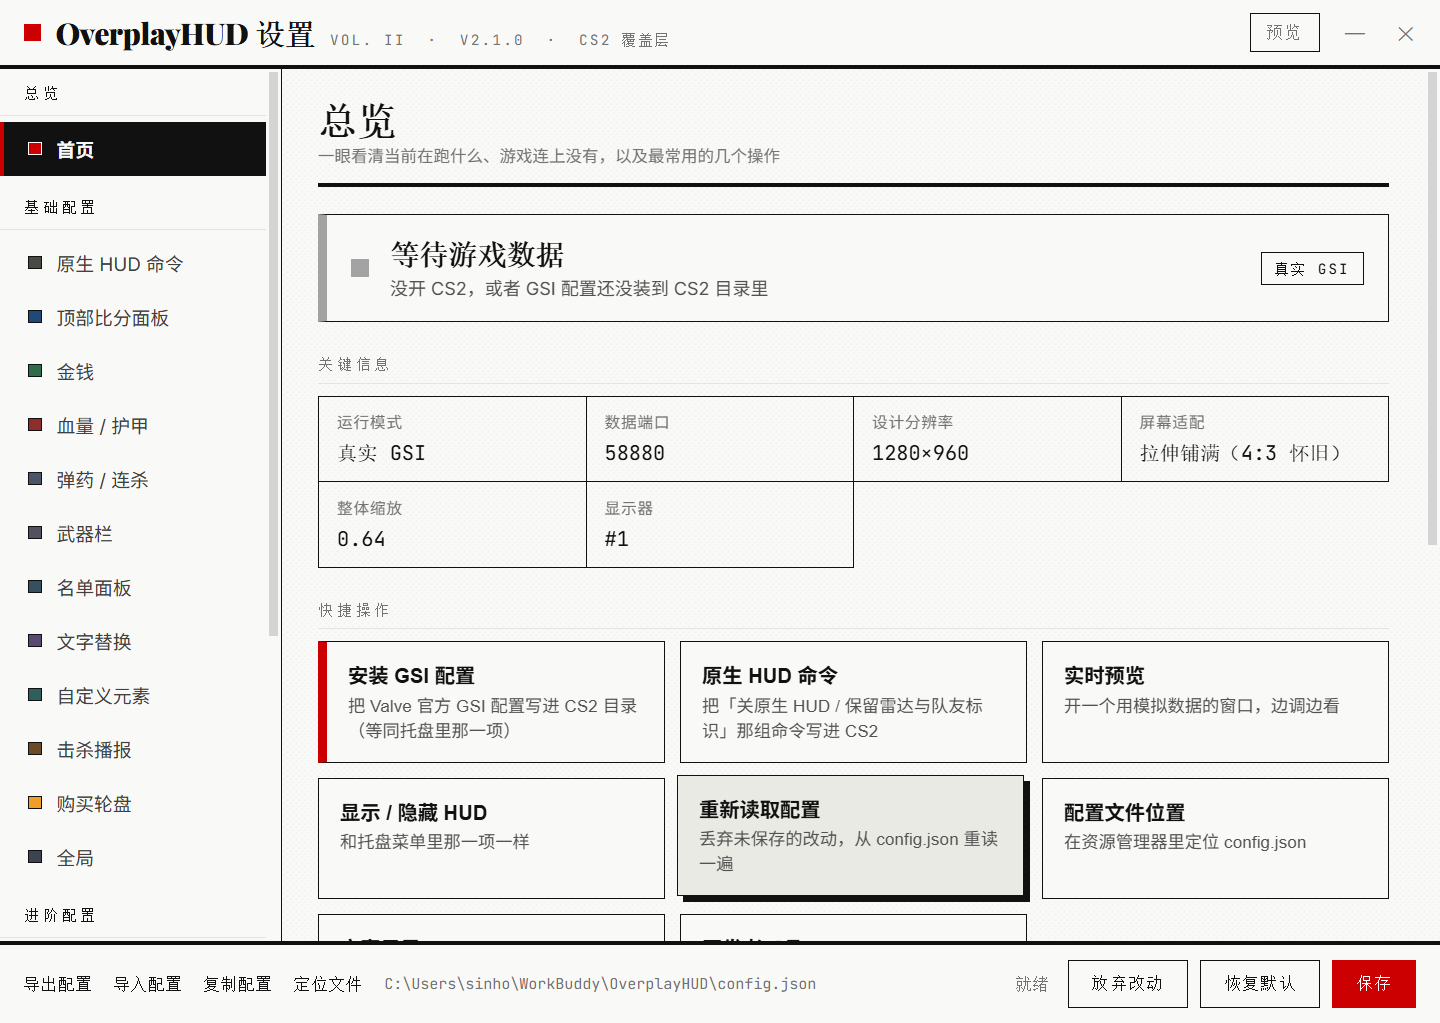This screenshot has width=1440, height=1023.
Task: Click the sidebar vertical scrollbar
Action: pyautogui.click(x=273, y=354)
